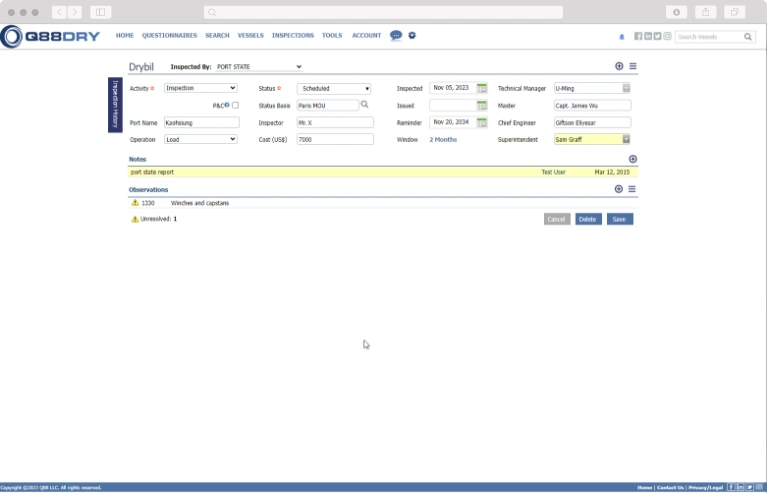Click the Q88DRY logo
Image resolution: width=767 pixels, height=493 pixels.
(x=50, y=36)
